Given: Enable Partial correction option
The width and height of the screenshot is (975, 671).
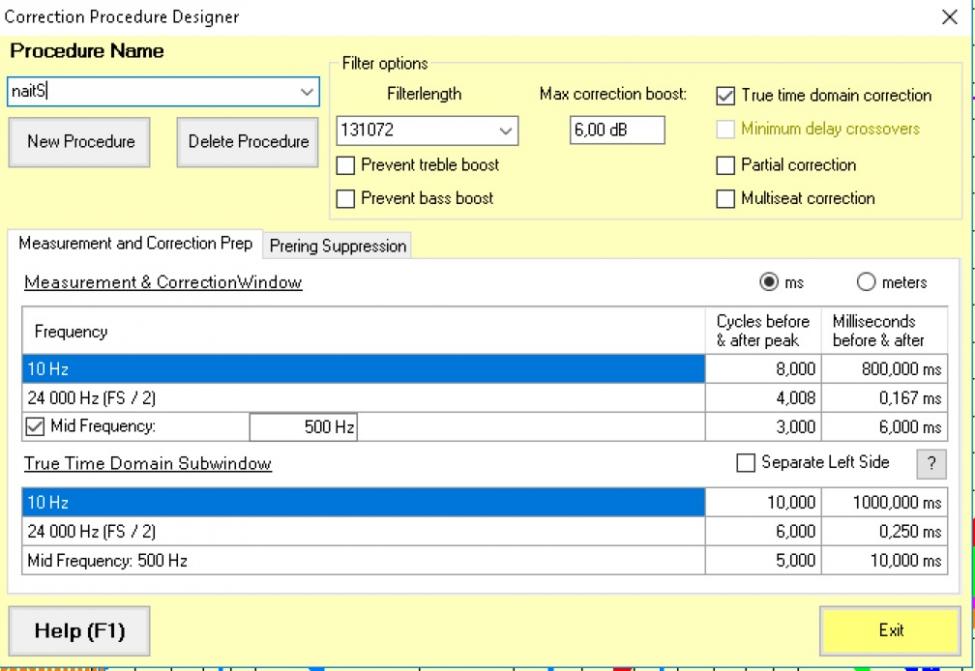Looking at the screenshot, I should point(725,165).
